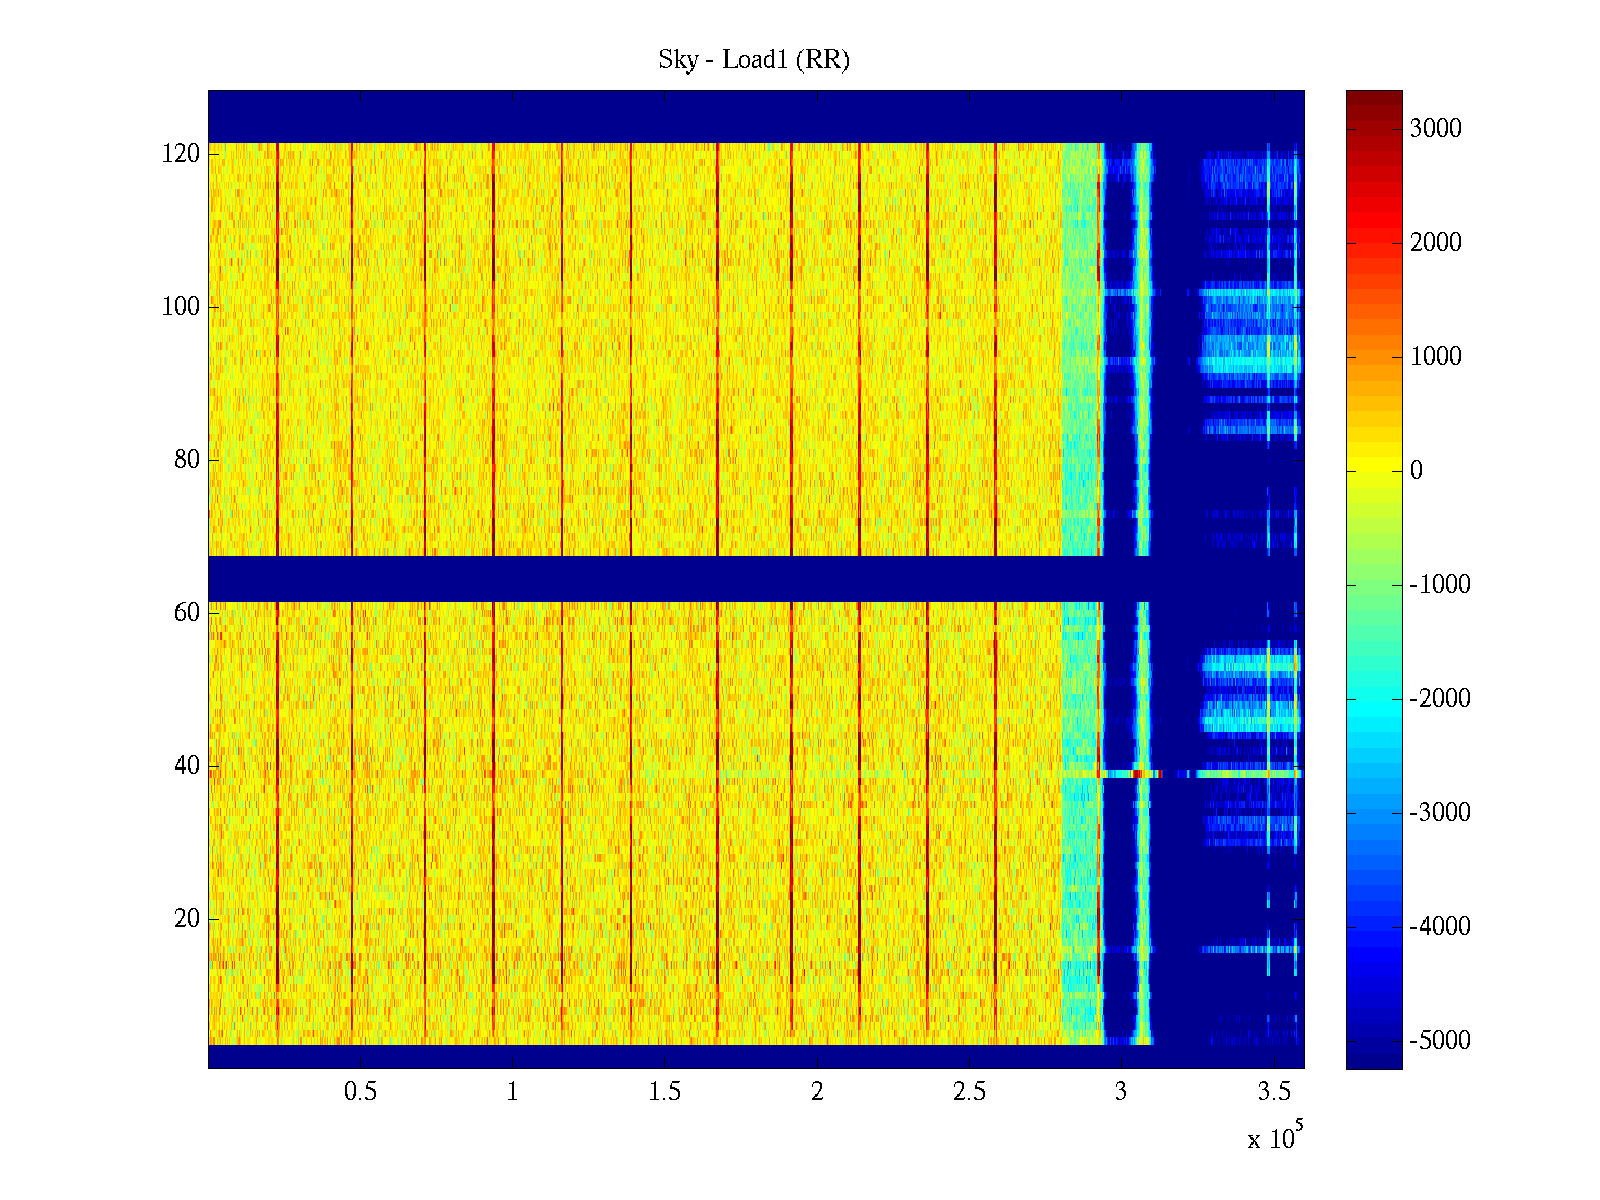This screenshot has width=1600, height=1200.
Task: Click the y-axis tick label 60
Action: [186, 613]
